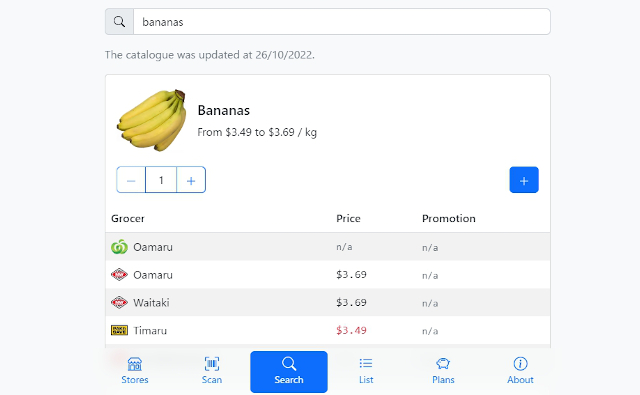Image resolution: width=640 pixels, height=395 pixels.
Task: Open the Plans piggy bank tab
Action: click(x=443, y=371)
